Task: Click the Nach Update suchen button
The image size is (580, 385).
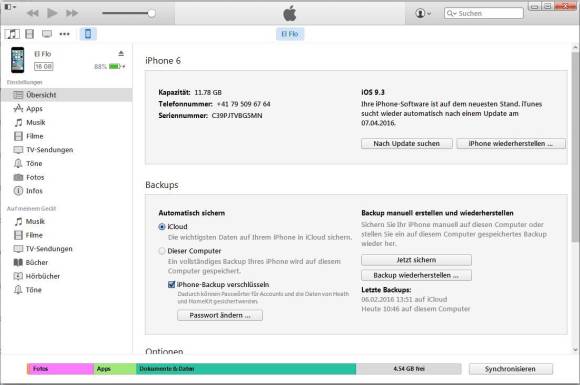Action: point(407,143)
